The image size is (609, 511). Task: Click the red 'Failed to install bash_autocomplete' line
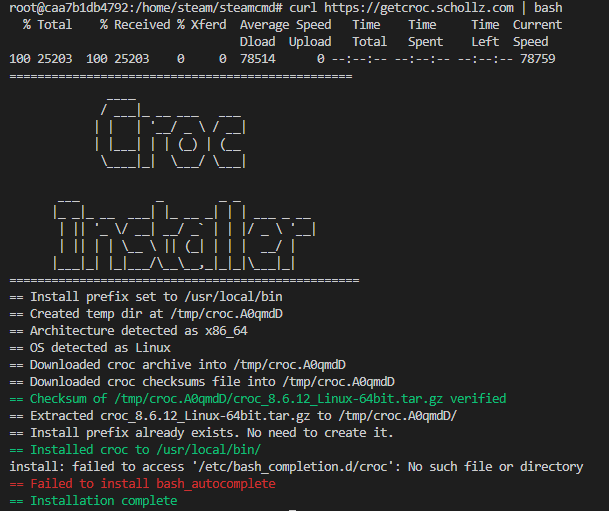142,484
